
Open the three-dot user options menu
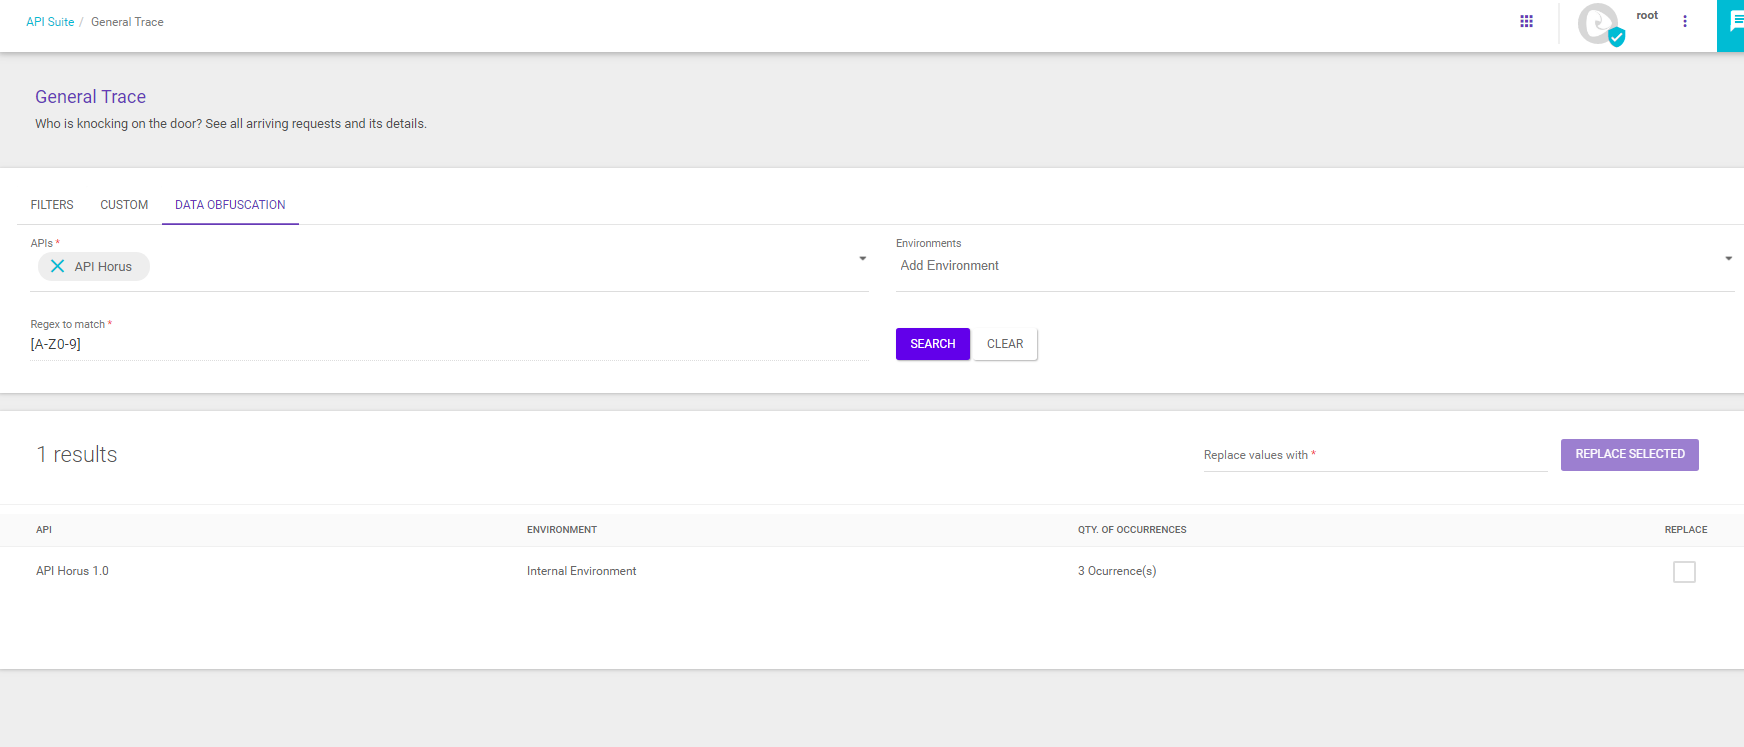tap(1685, 21)
